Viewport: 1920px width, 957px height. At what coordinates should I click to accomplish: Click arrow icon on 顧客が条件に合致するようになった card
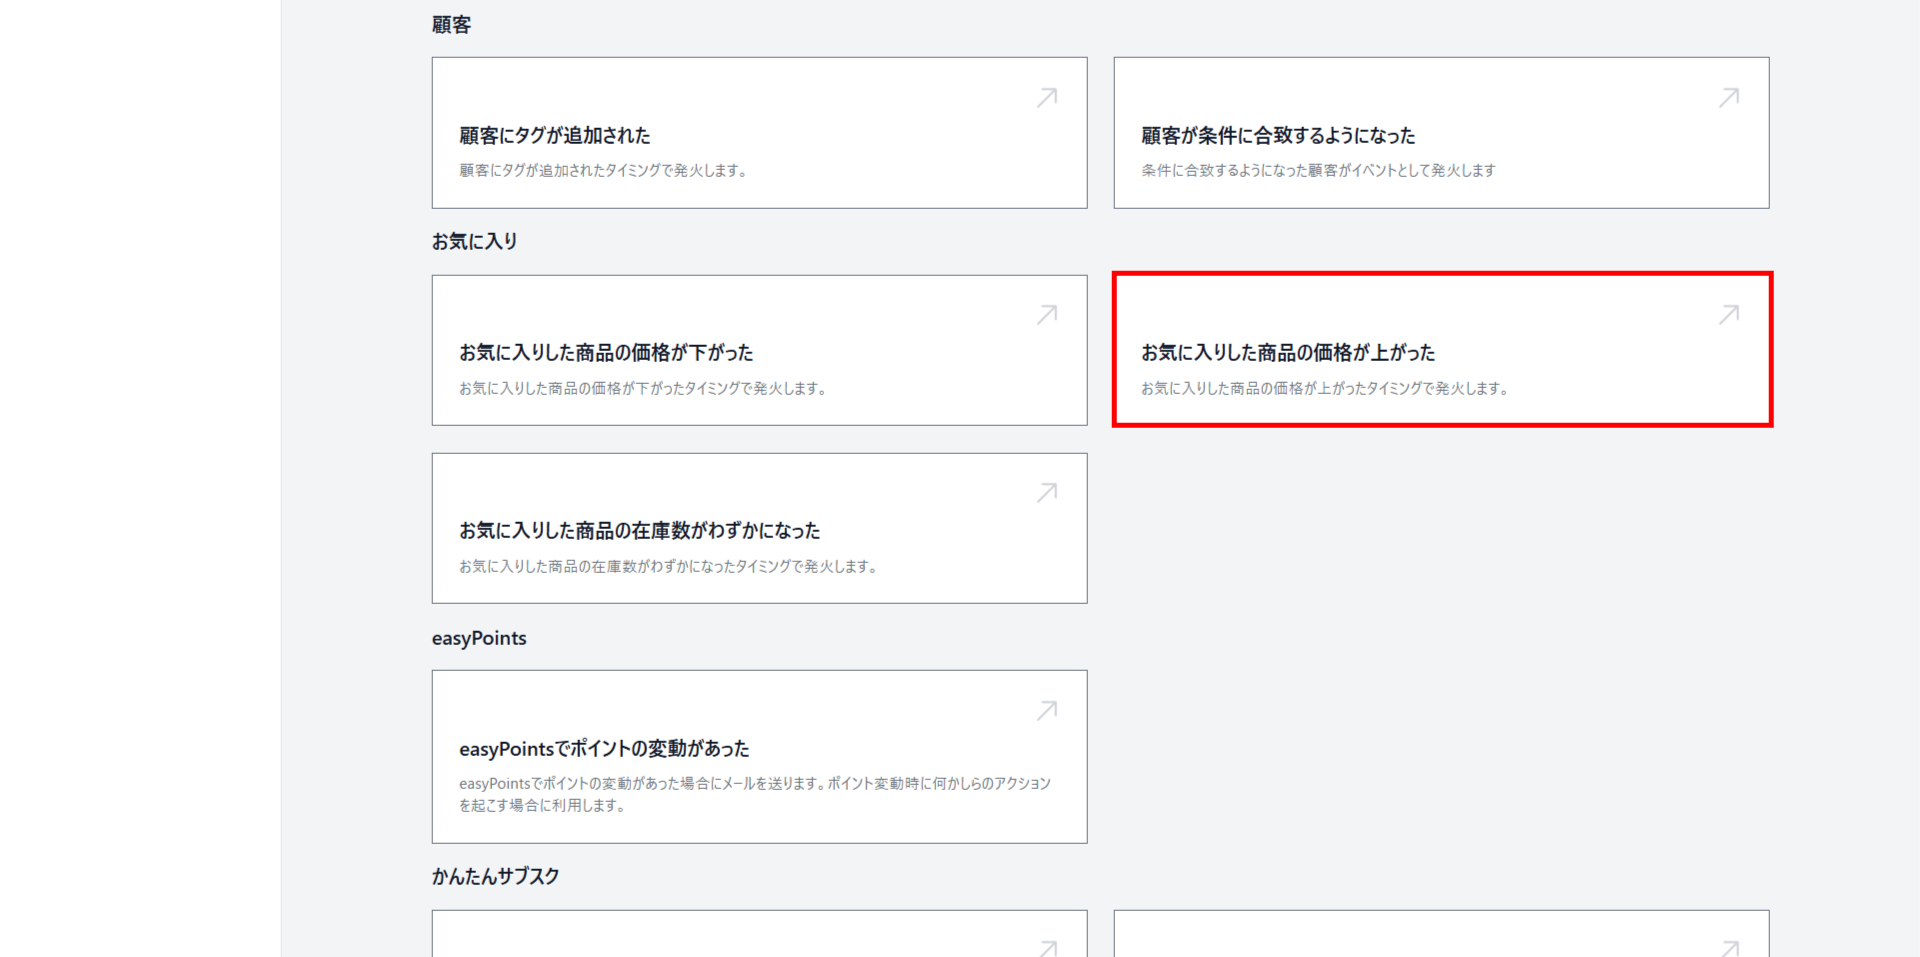click(1729, 97)
